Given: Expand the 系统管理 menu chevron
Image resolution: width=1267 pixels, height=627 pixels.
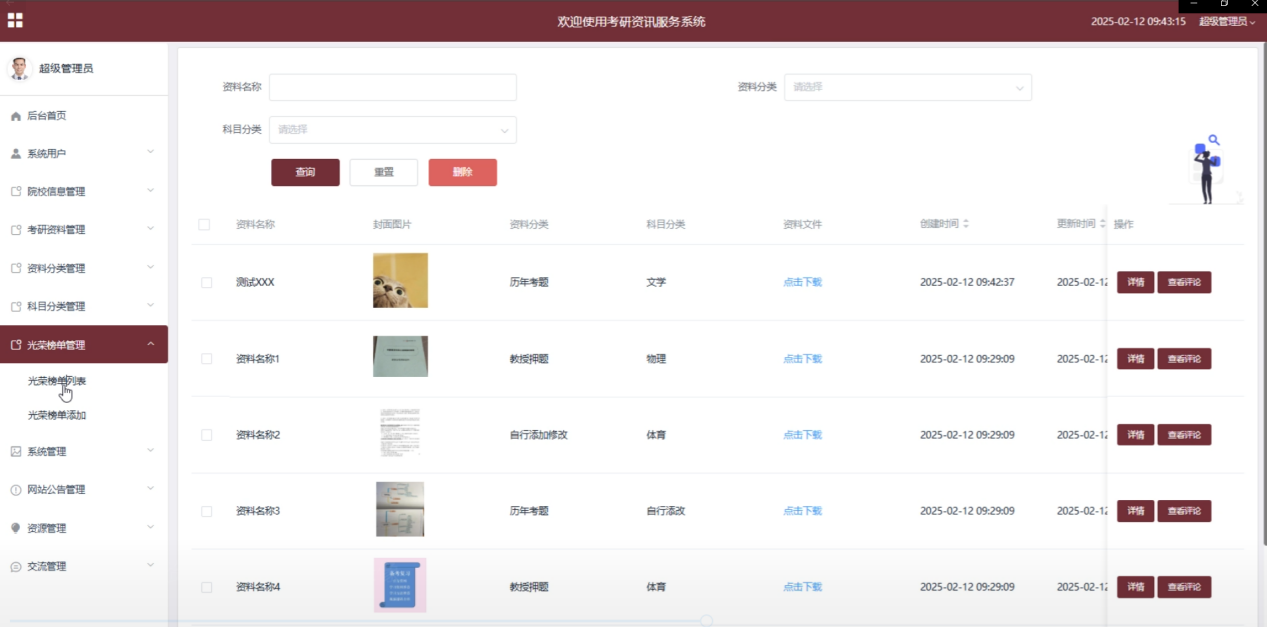Looking at the screenshot, I should tap(150, 450).
